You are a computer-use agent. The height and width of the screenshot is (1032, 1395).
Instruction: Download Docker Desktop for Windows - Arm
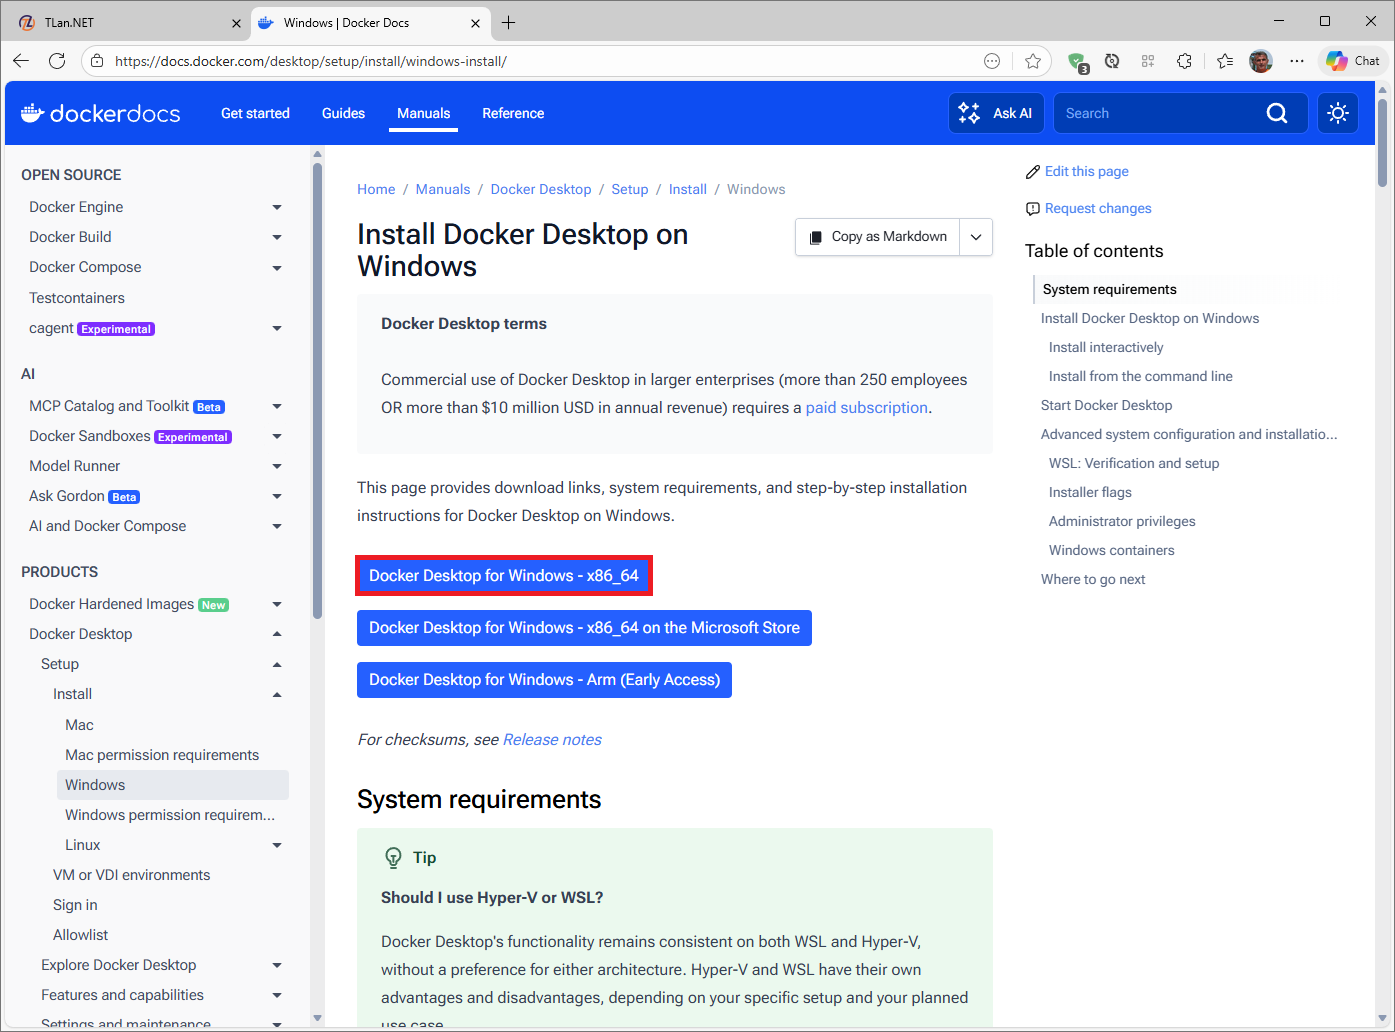click(544, 680)
